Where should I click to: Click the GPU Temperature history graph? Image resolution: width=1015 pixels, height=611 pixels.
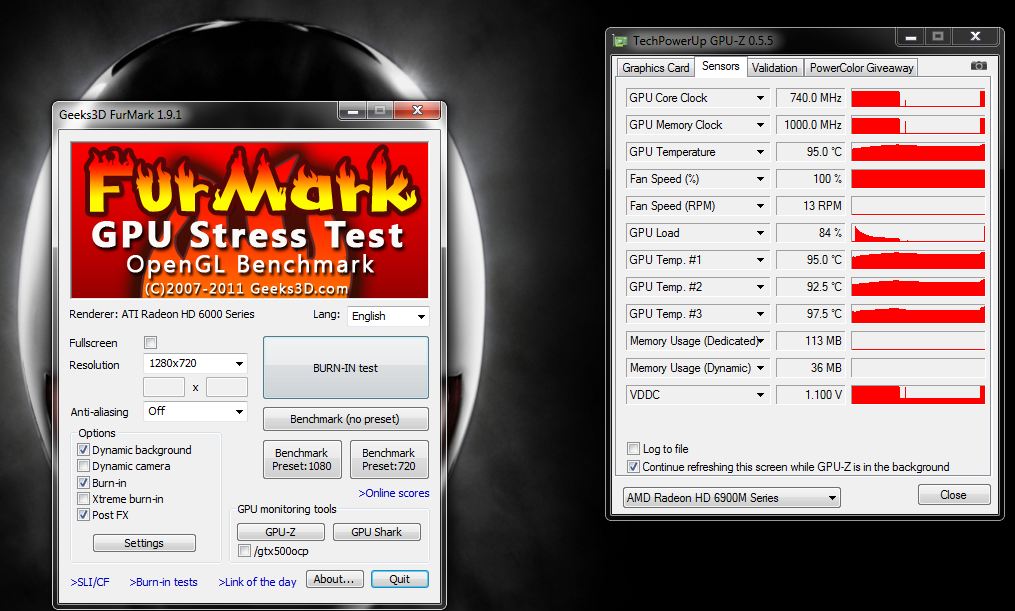point(918,152)
